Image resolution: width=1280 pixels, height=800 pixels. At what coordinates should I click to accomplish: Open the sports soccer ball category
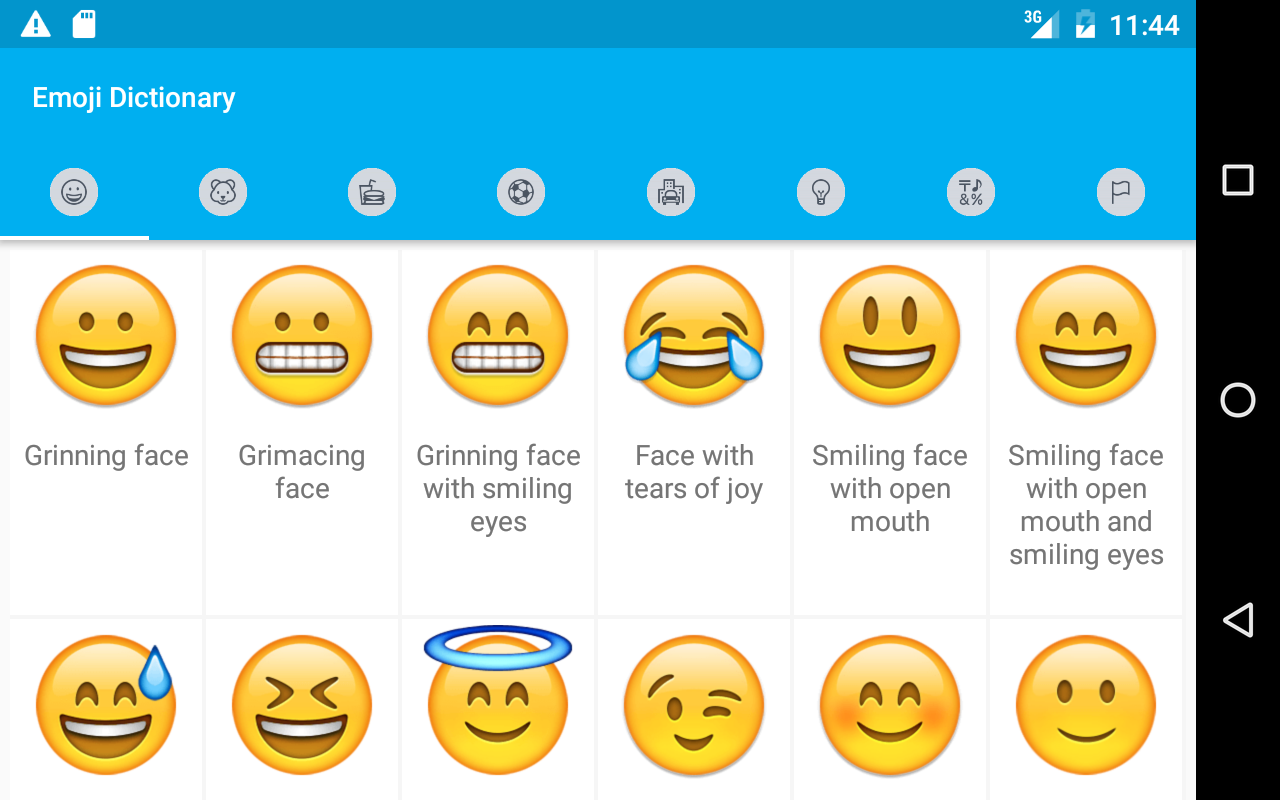(521, 191)
